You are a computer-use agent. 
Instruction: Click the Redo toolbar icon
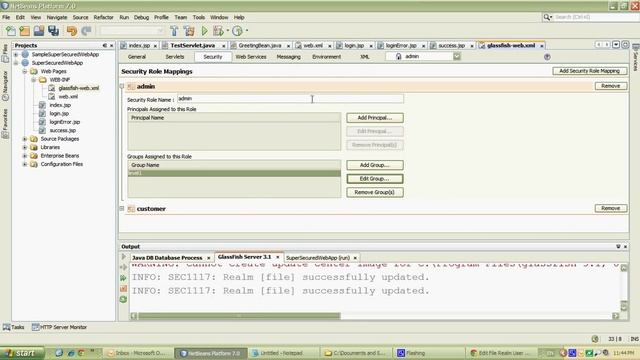(86, 31)
